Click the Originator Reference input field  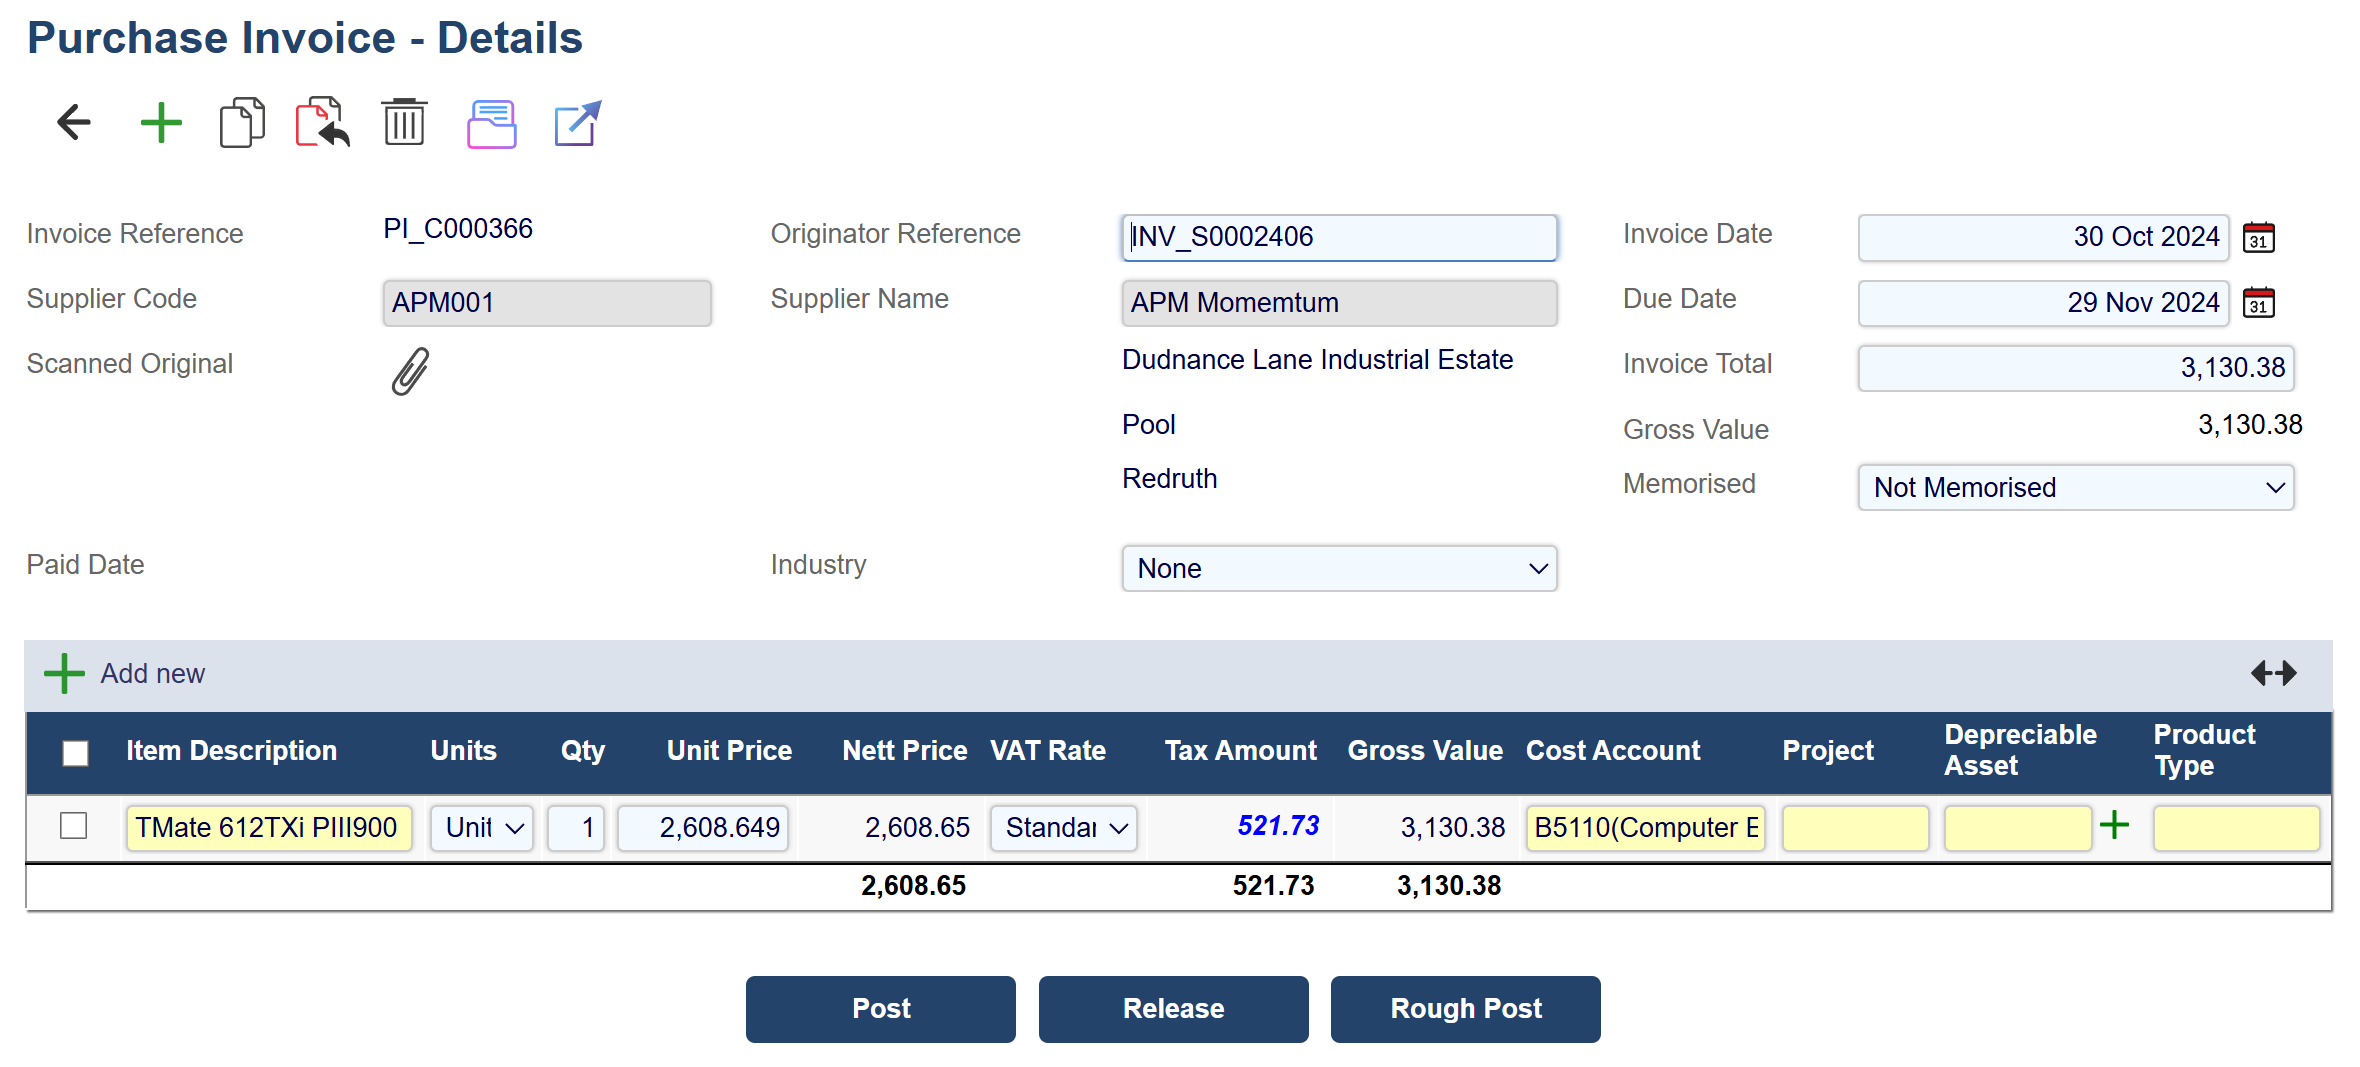(x=1338, y=238)
